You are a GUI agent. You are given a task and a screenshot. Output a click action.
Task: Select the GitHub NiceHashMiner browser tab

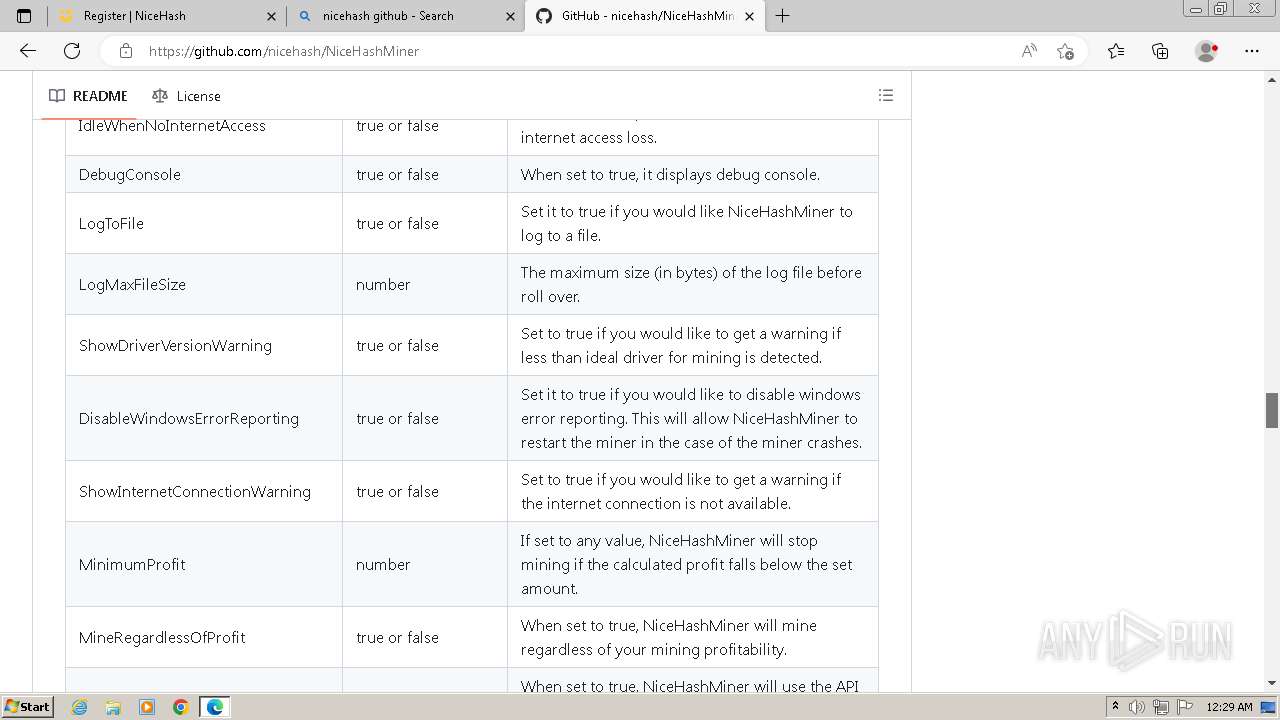tap(645, 16)
